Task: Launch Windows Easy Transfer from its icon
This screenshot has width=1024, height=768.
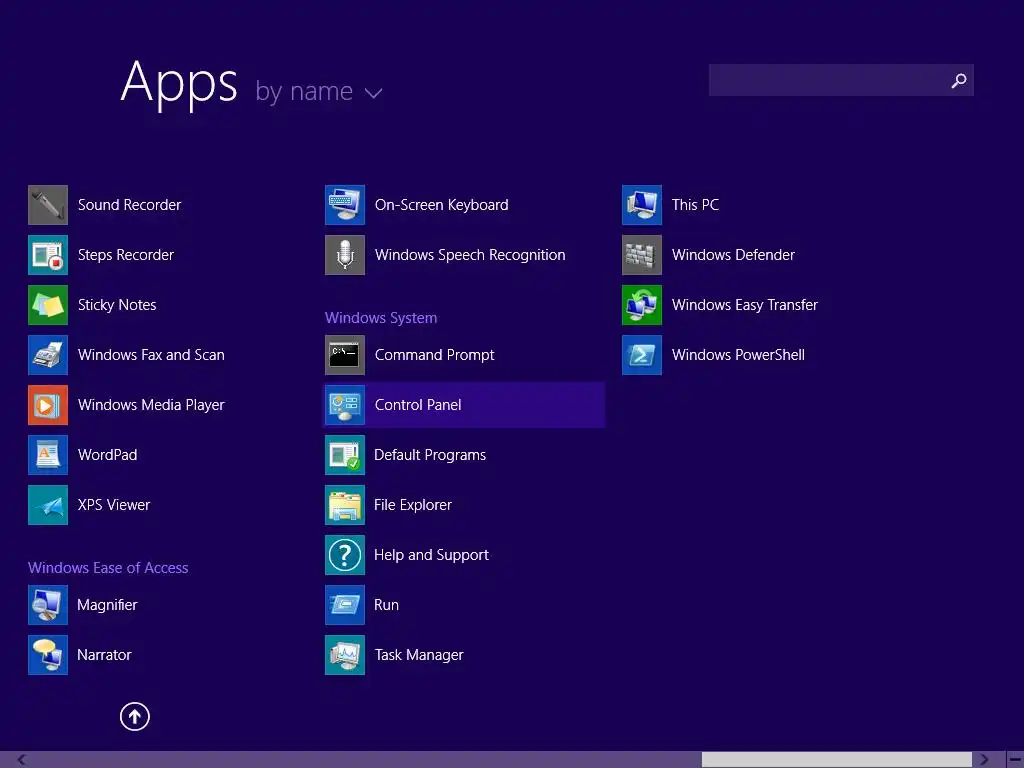Action: [642, 305]
